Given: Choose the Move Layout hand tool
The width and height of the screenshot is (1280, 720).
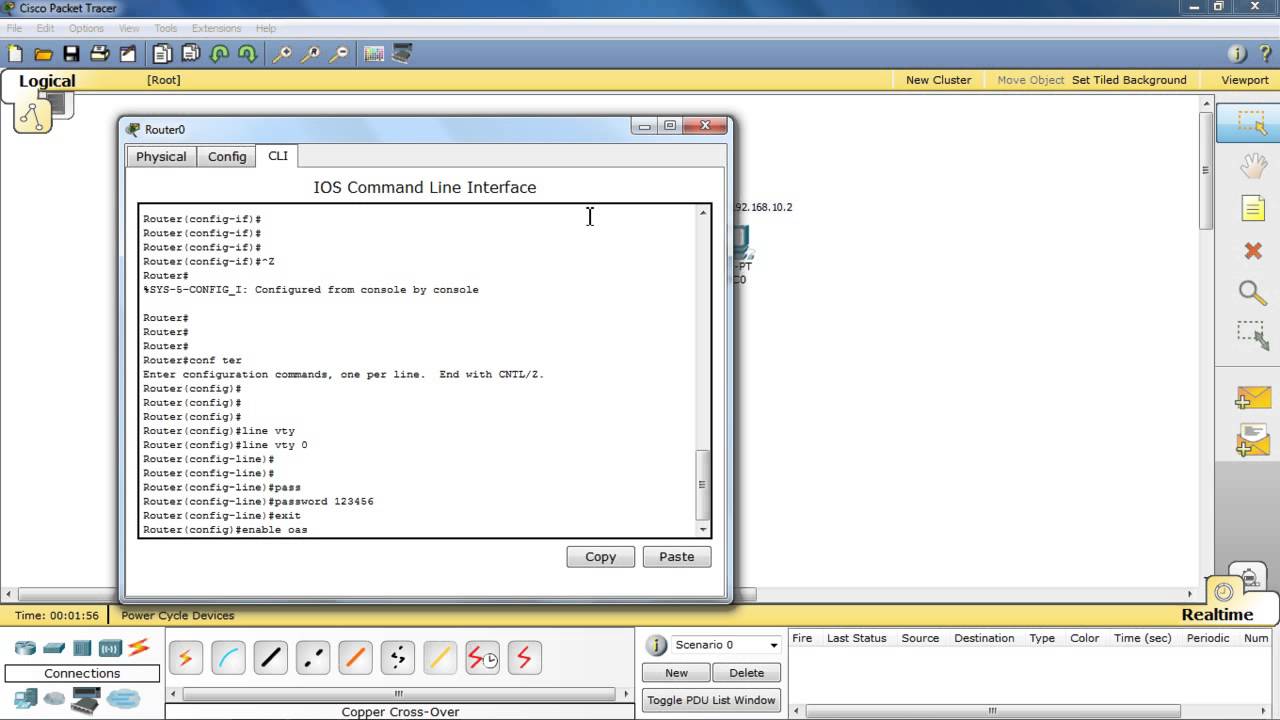Looking at the screenshot, I should pyautogui.click(x=1253, y=165).
